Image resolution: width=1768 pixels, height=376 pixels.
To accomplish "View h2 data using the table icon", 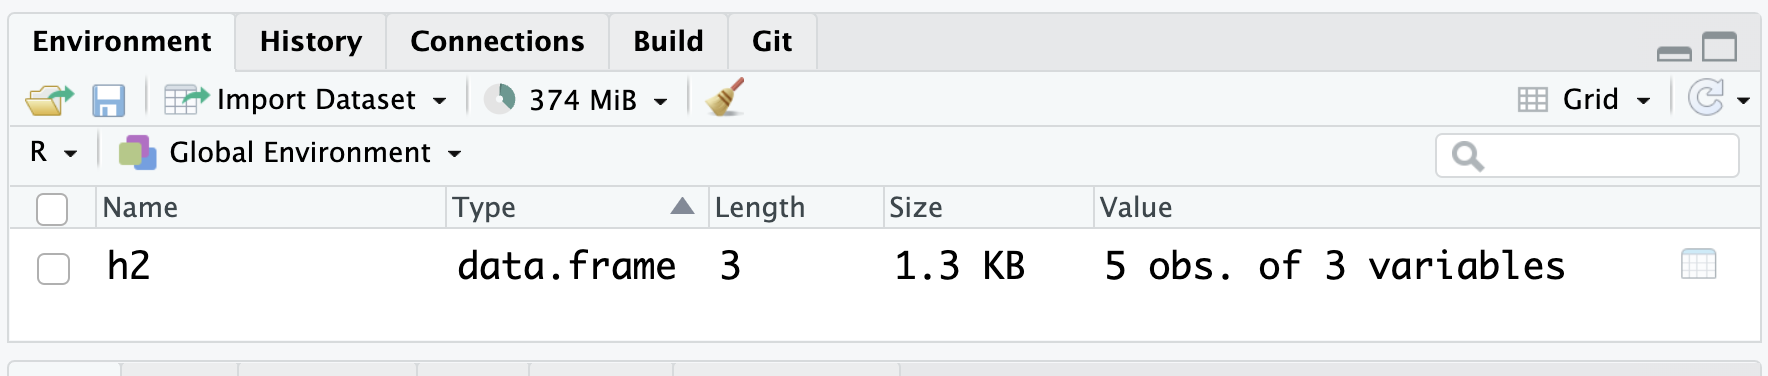I will click(1698, 265).
